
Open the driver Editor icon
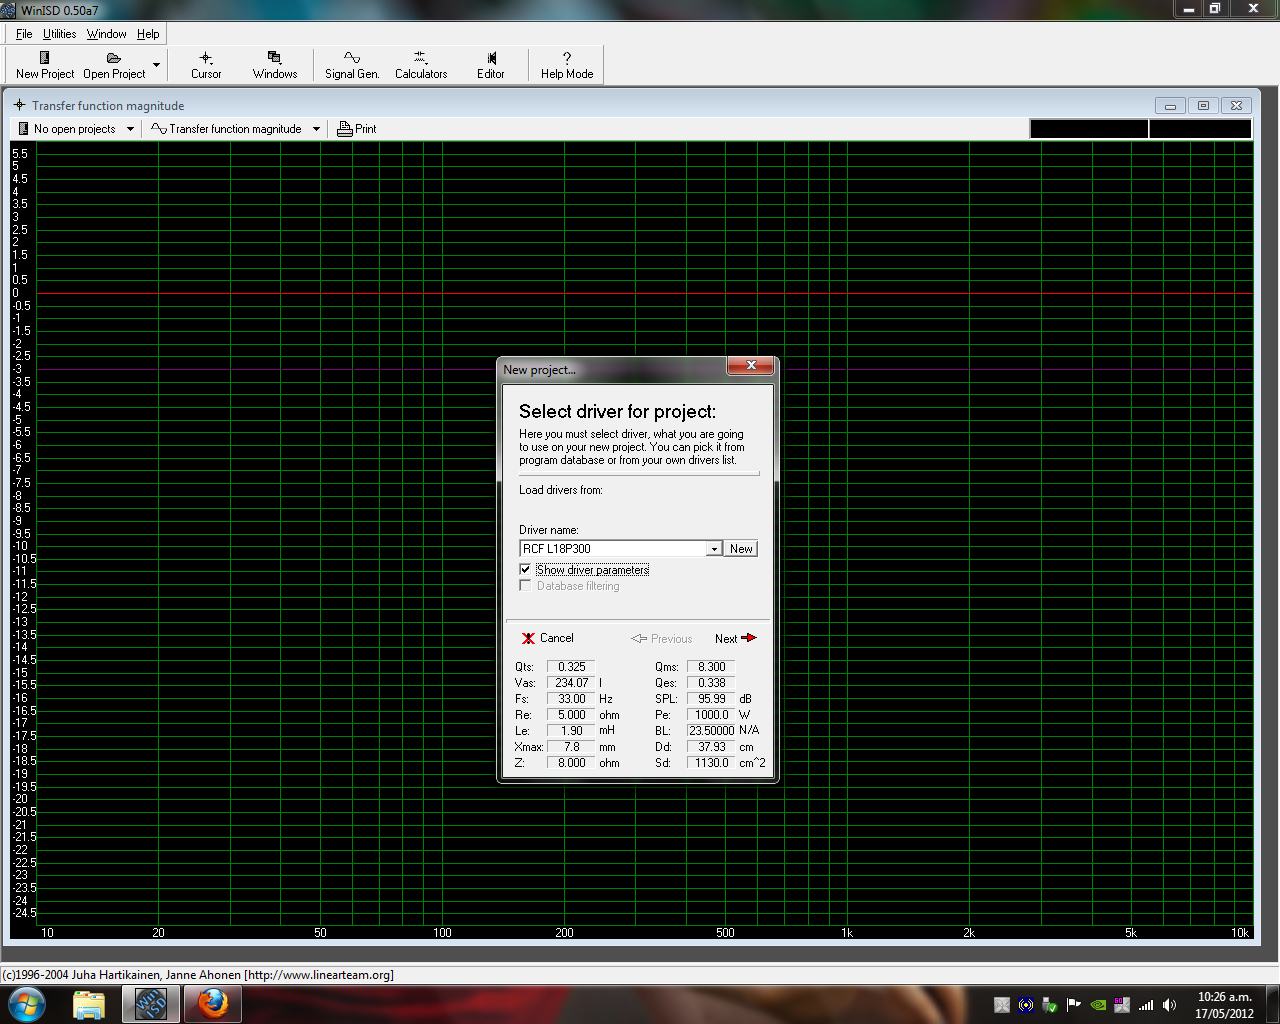tap(490, 59)
